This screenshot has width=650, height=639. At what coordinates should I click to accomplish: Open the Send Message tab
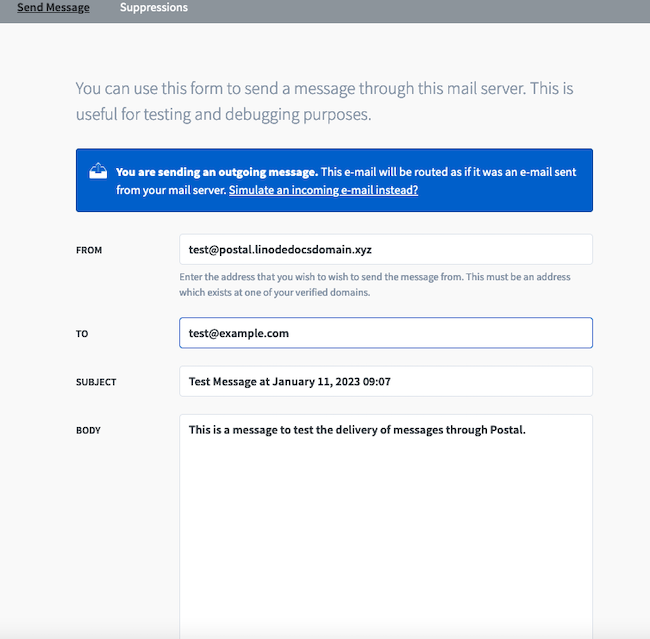pyautogui.click(x=53, y=8)
